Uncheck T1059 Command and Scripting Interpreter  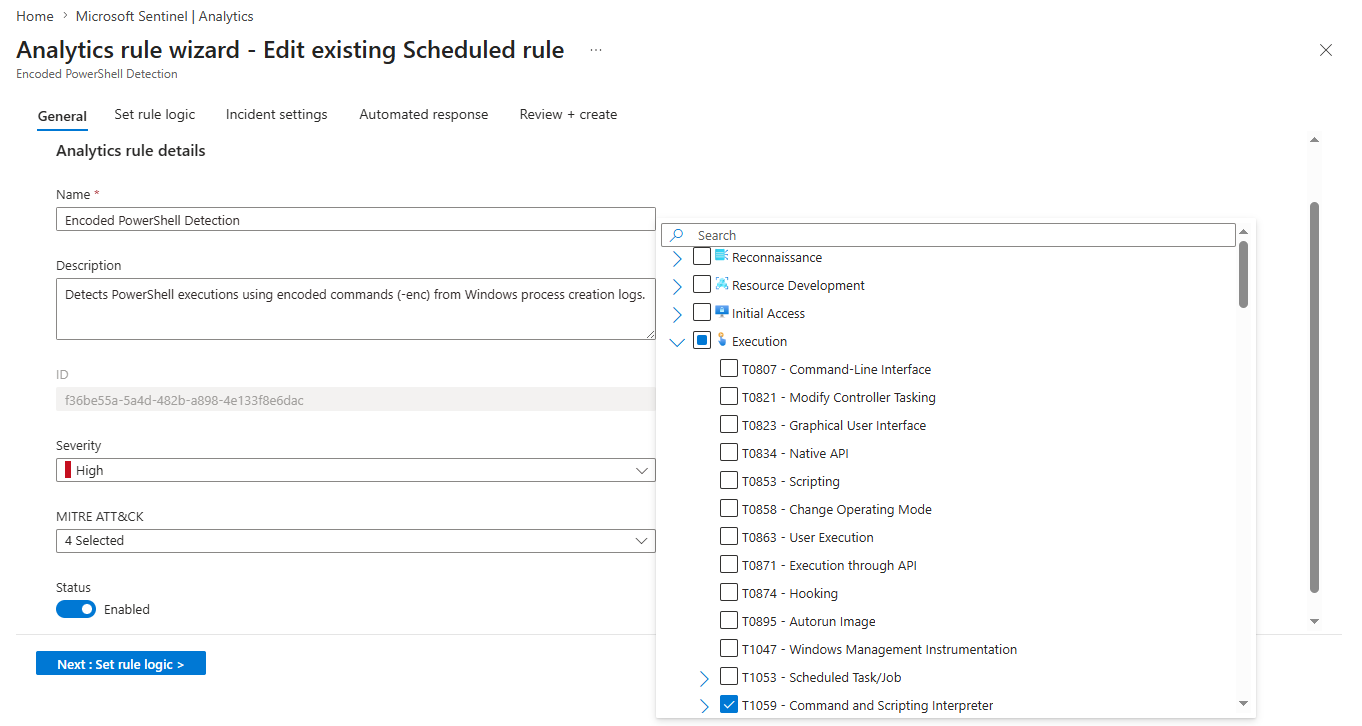coord(729,705)
